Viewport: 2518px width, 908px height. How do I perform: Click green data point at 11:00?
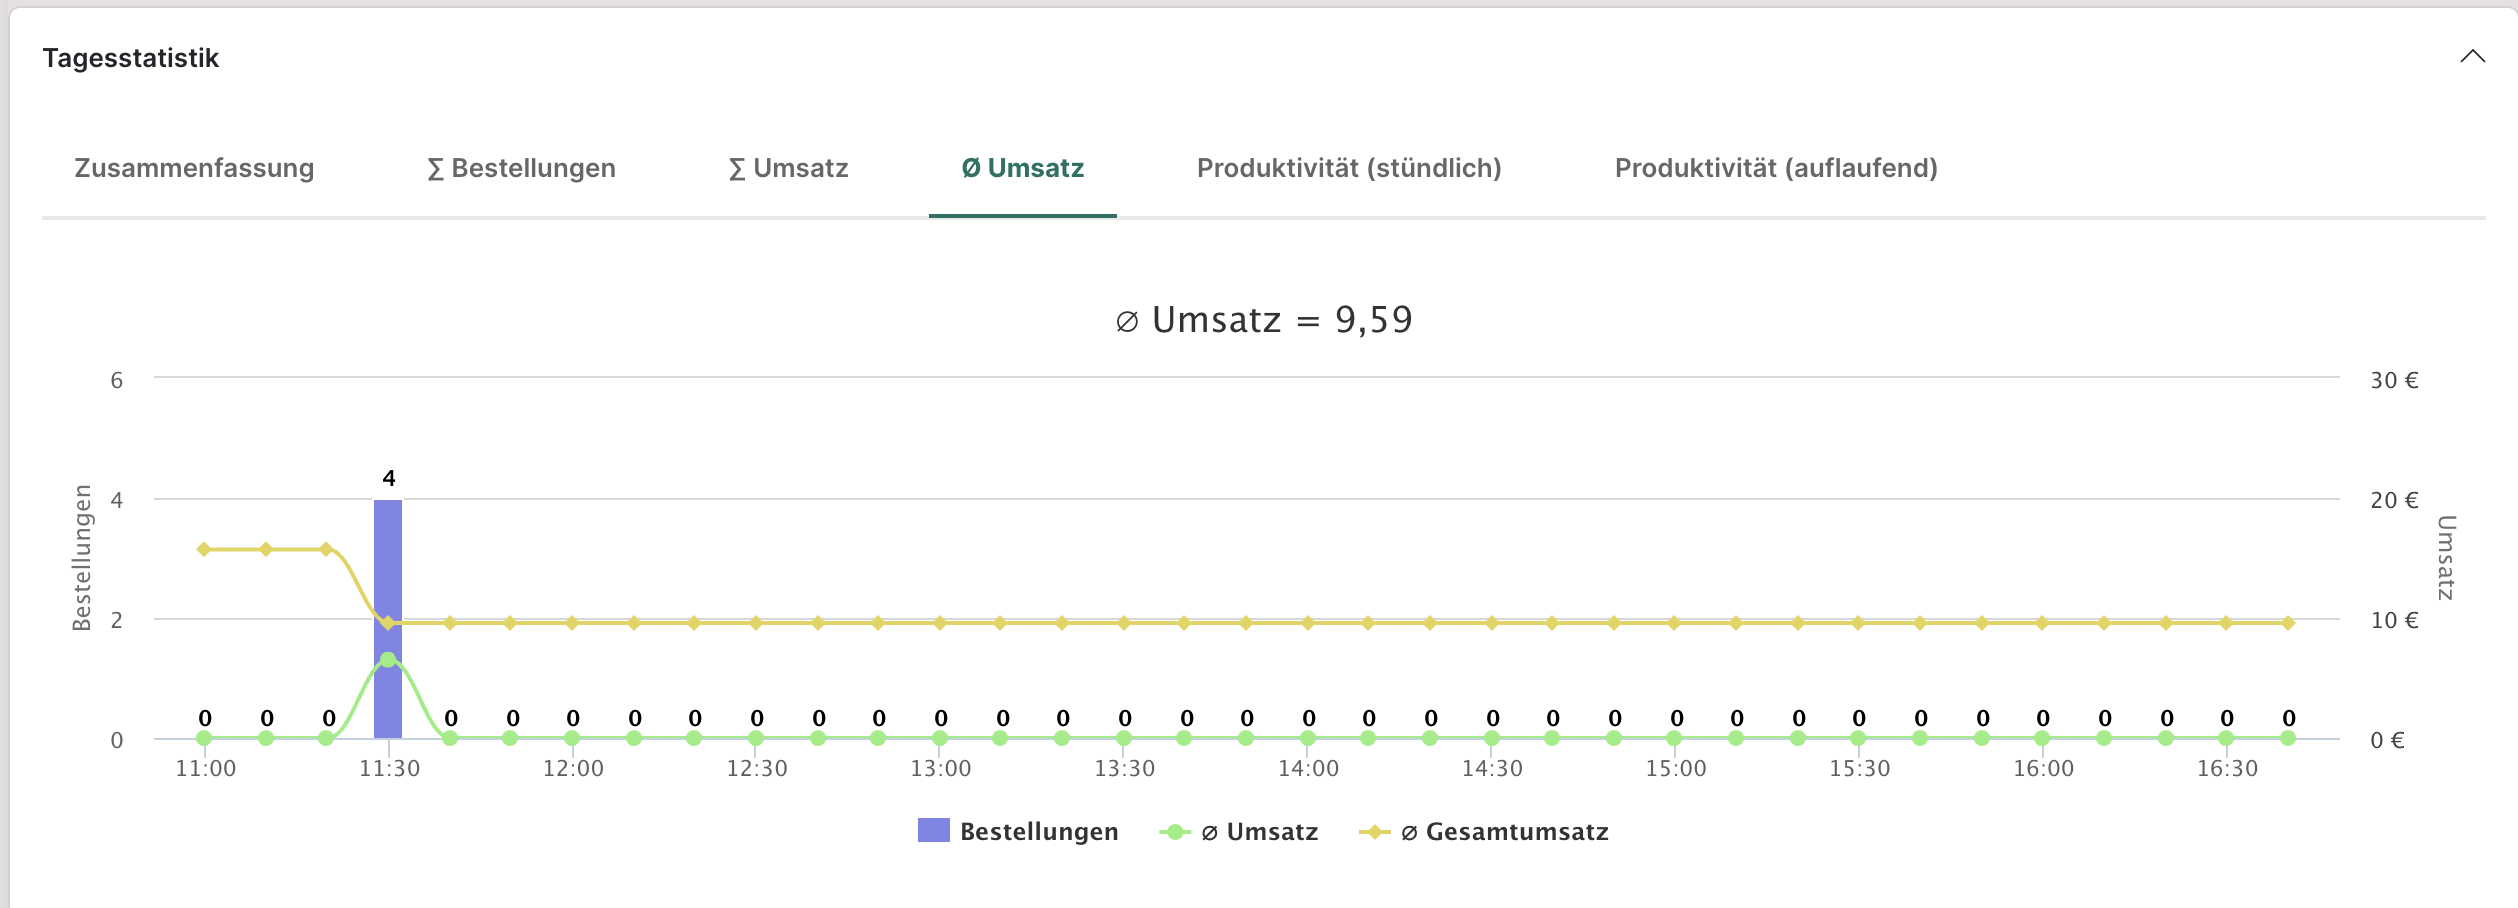204,738
